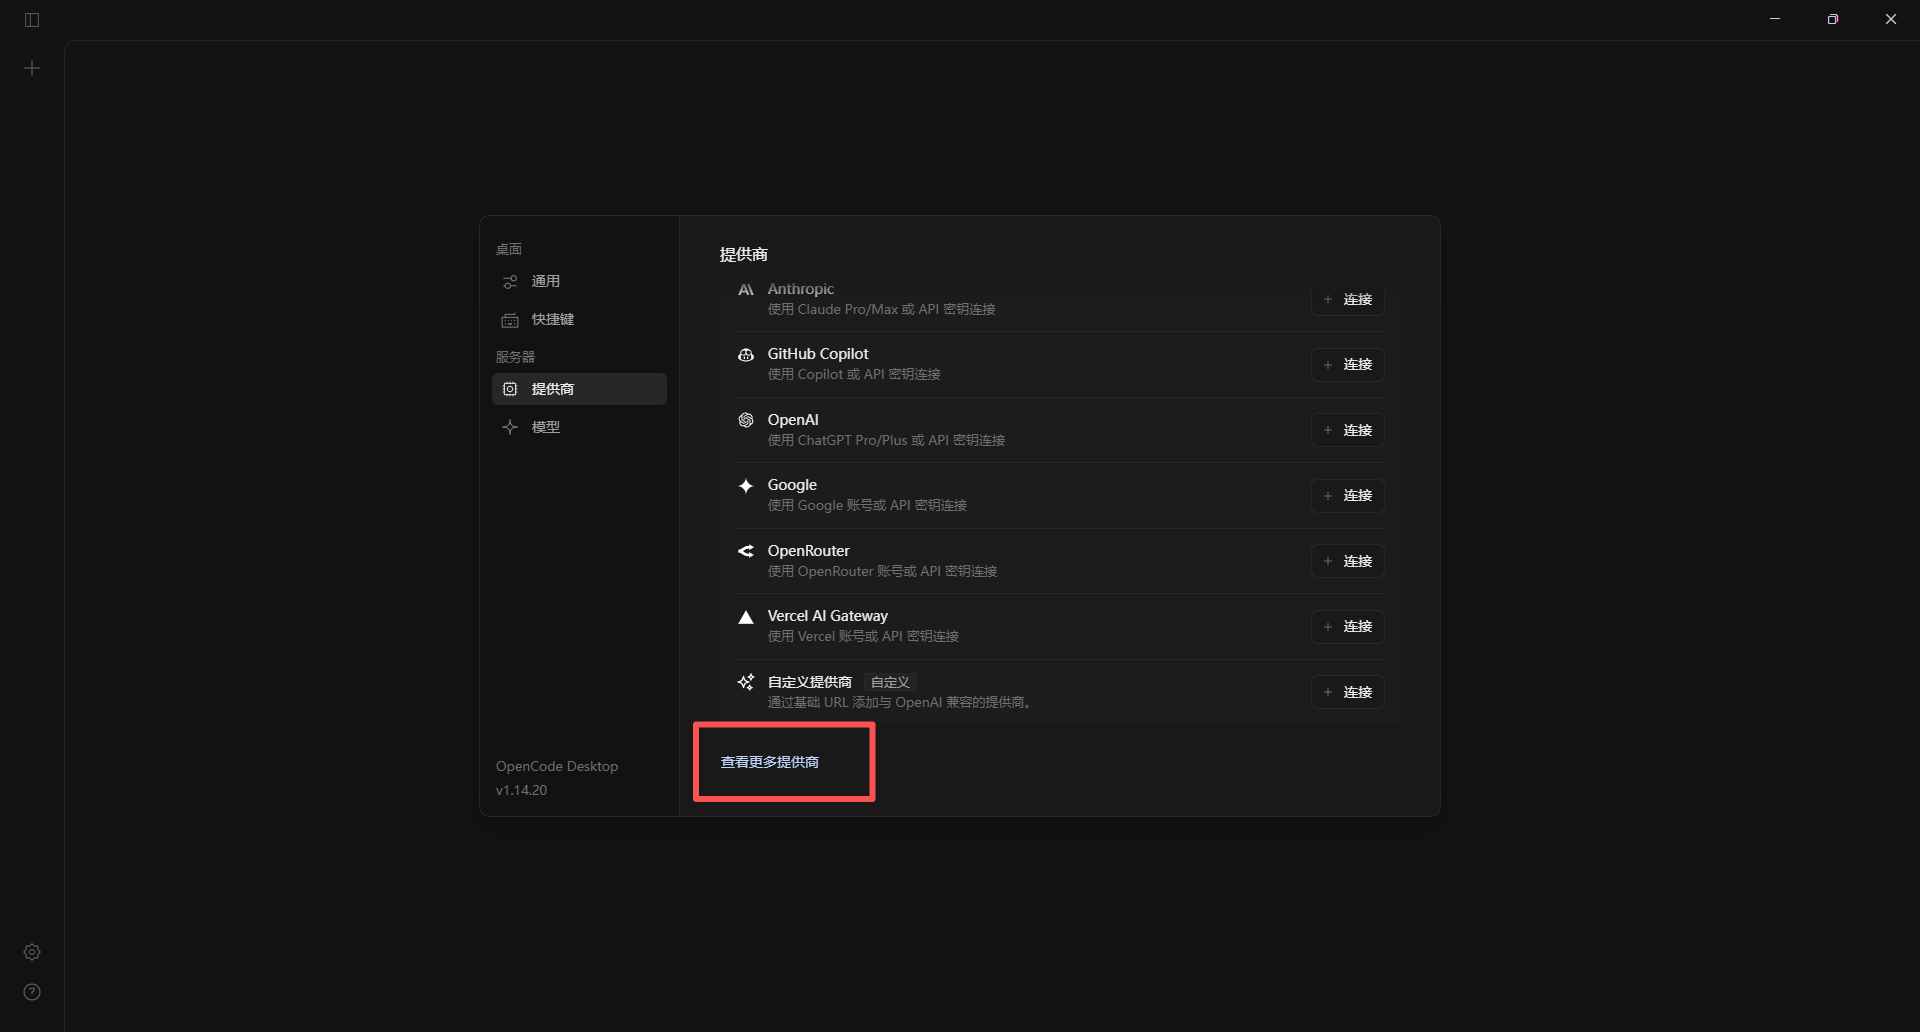Screen dimensions: 1920x1032
Task: Open the help question mark icon
Action: click(32, 992)
